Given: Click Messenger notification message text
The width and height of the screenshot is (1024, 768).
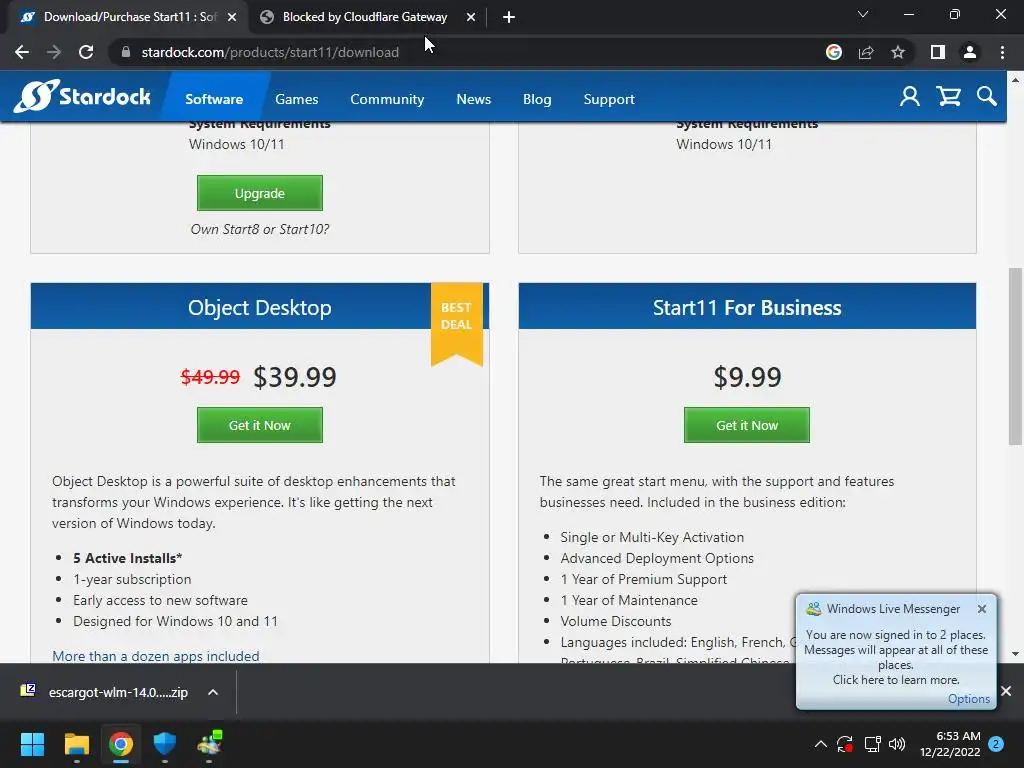Looking at the screenshot, I should coord(895,657).
